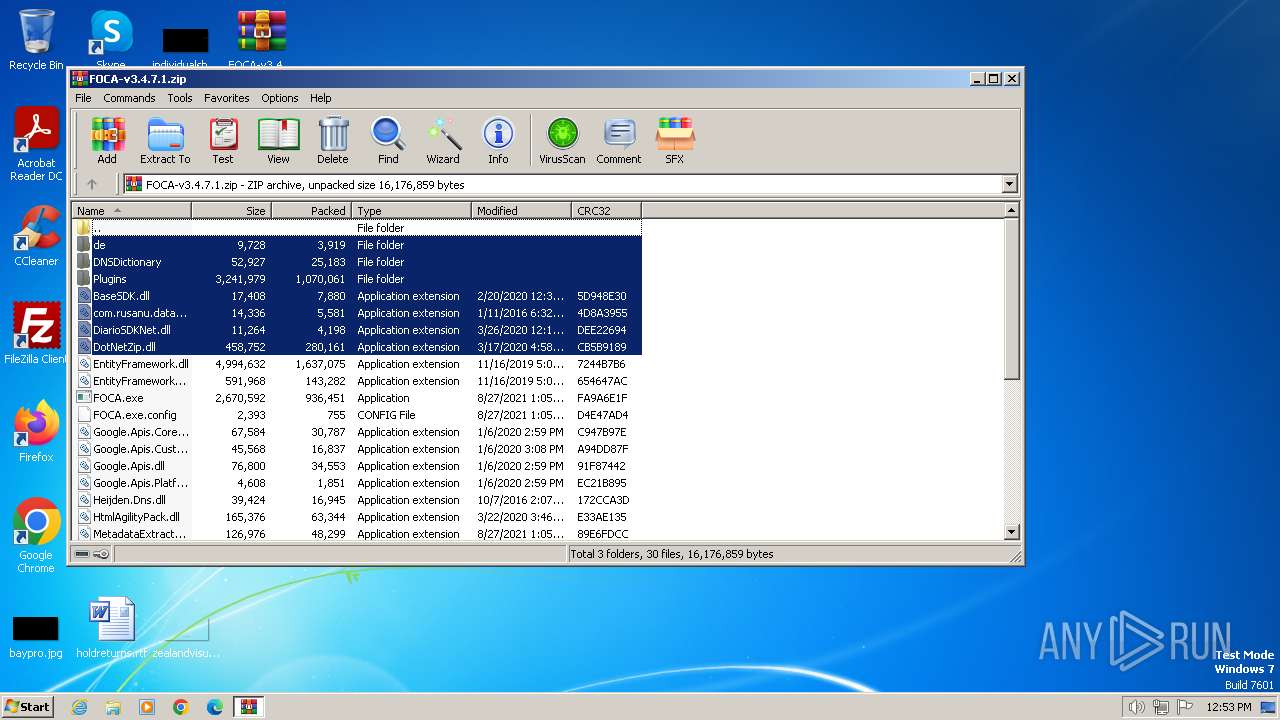Sort by Name column header
Image resolution: width=1280 pixels, height=720 pixels.
click(x=132, y=210)
